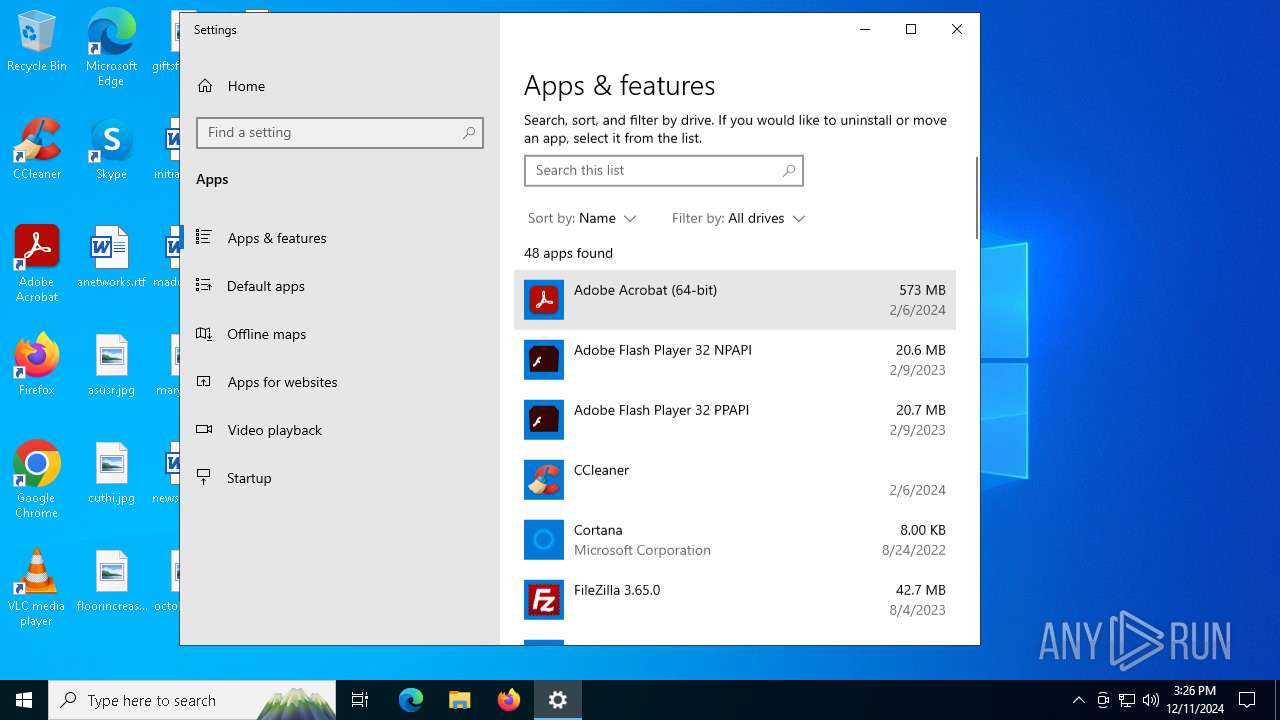Image resolution: width=1280 pixels, height=720 pixels.
Task: Show hidden system tray icons
Action: pyautogui.click(x=1078, y=700)
